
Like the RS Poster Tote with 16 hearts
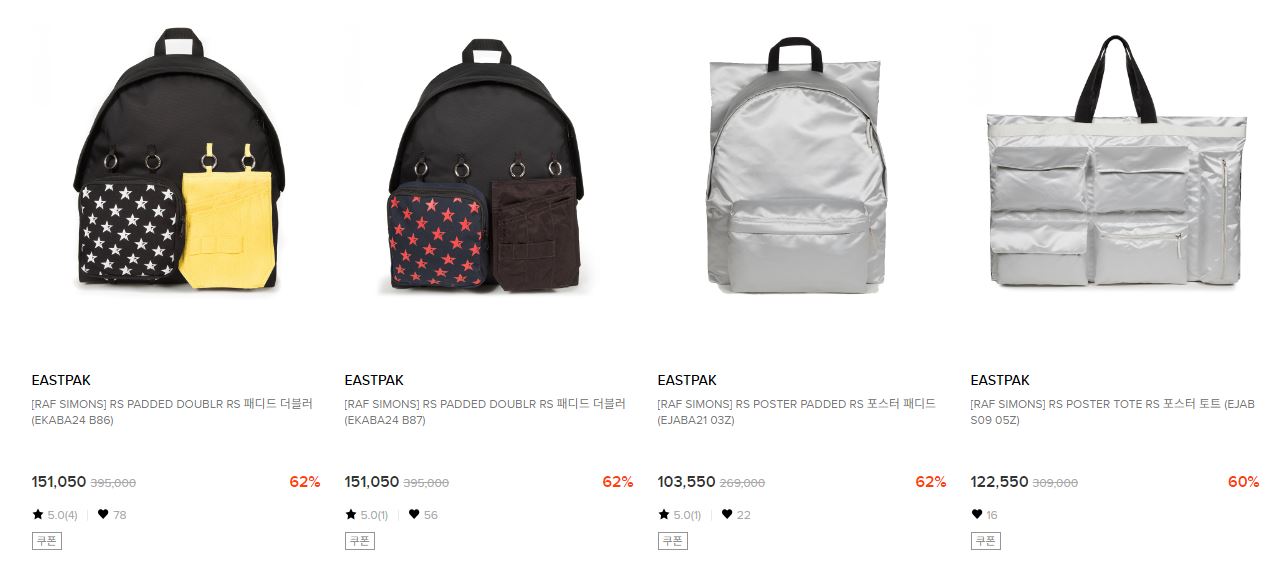(977, 515)
